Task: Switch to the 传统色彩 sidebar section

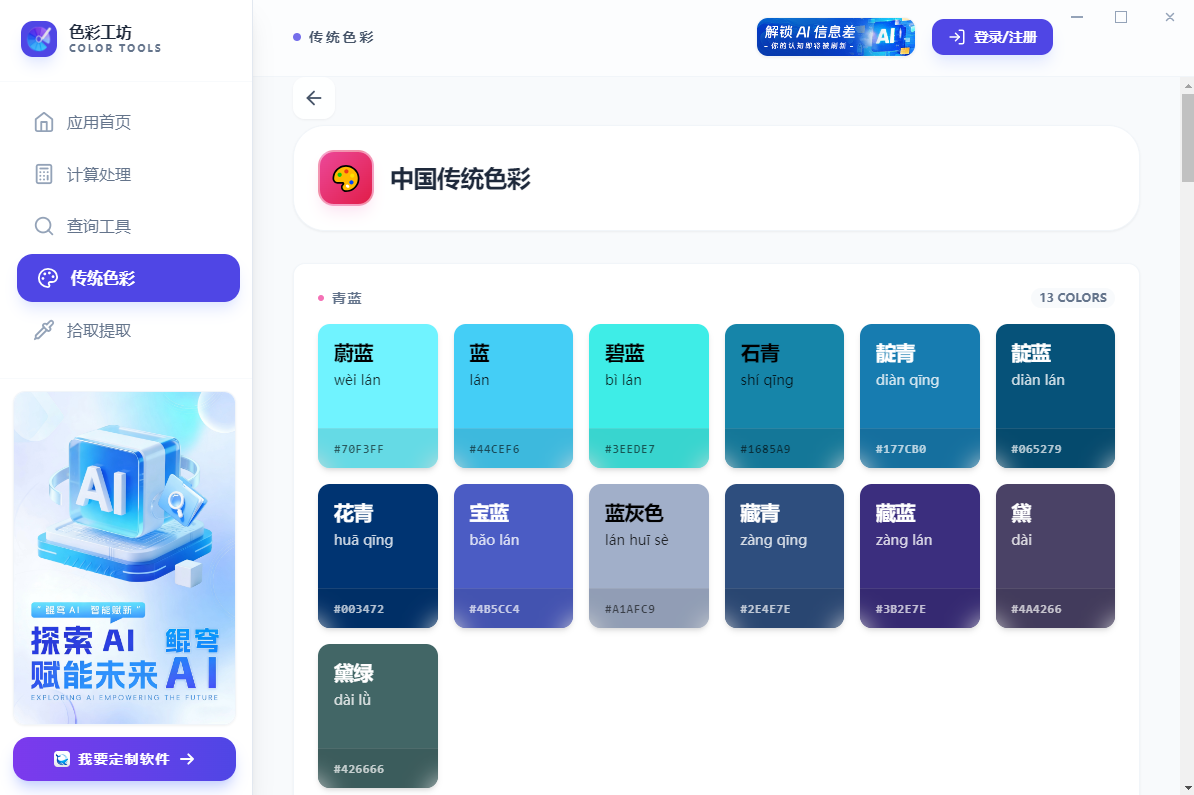Action: click(128, 278)
